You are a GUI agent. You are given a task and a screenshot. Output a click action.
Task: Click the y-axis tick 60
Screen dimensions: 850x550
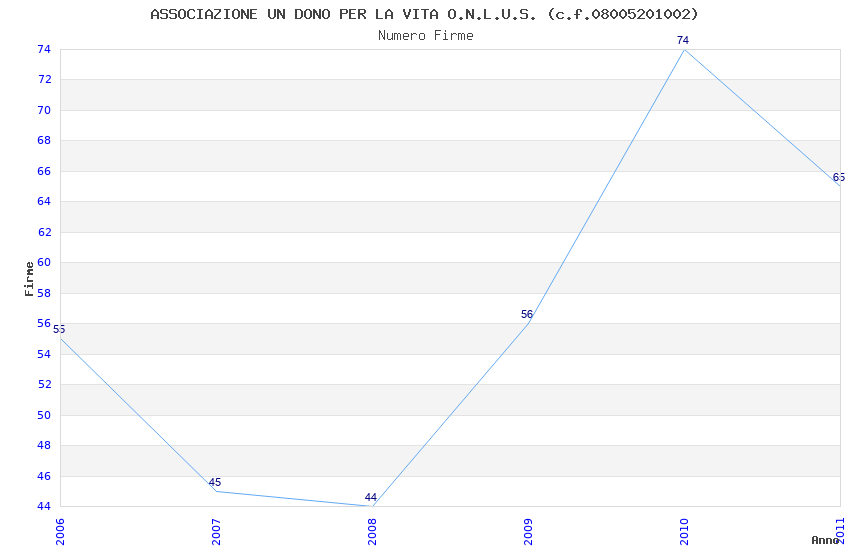click(44, 262)
